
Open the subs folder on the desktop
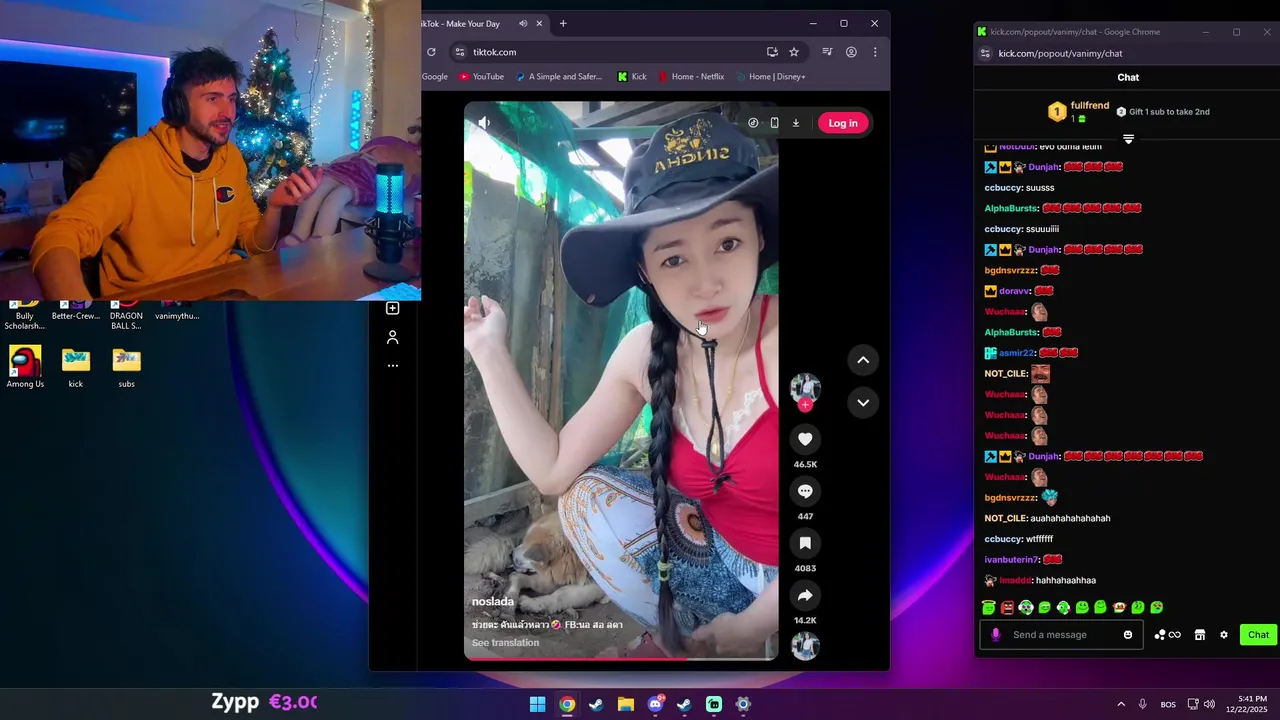pyautogui.click(x=127, y=367)
